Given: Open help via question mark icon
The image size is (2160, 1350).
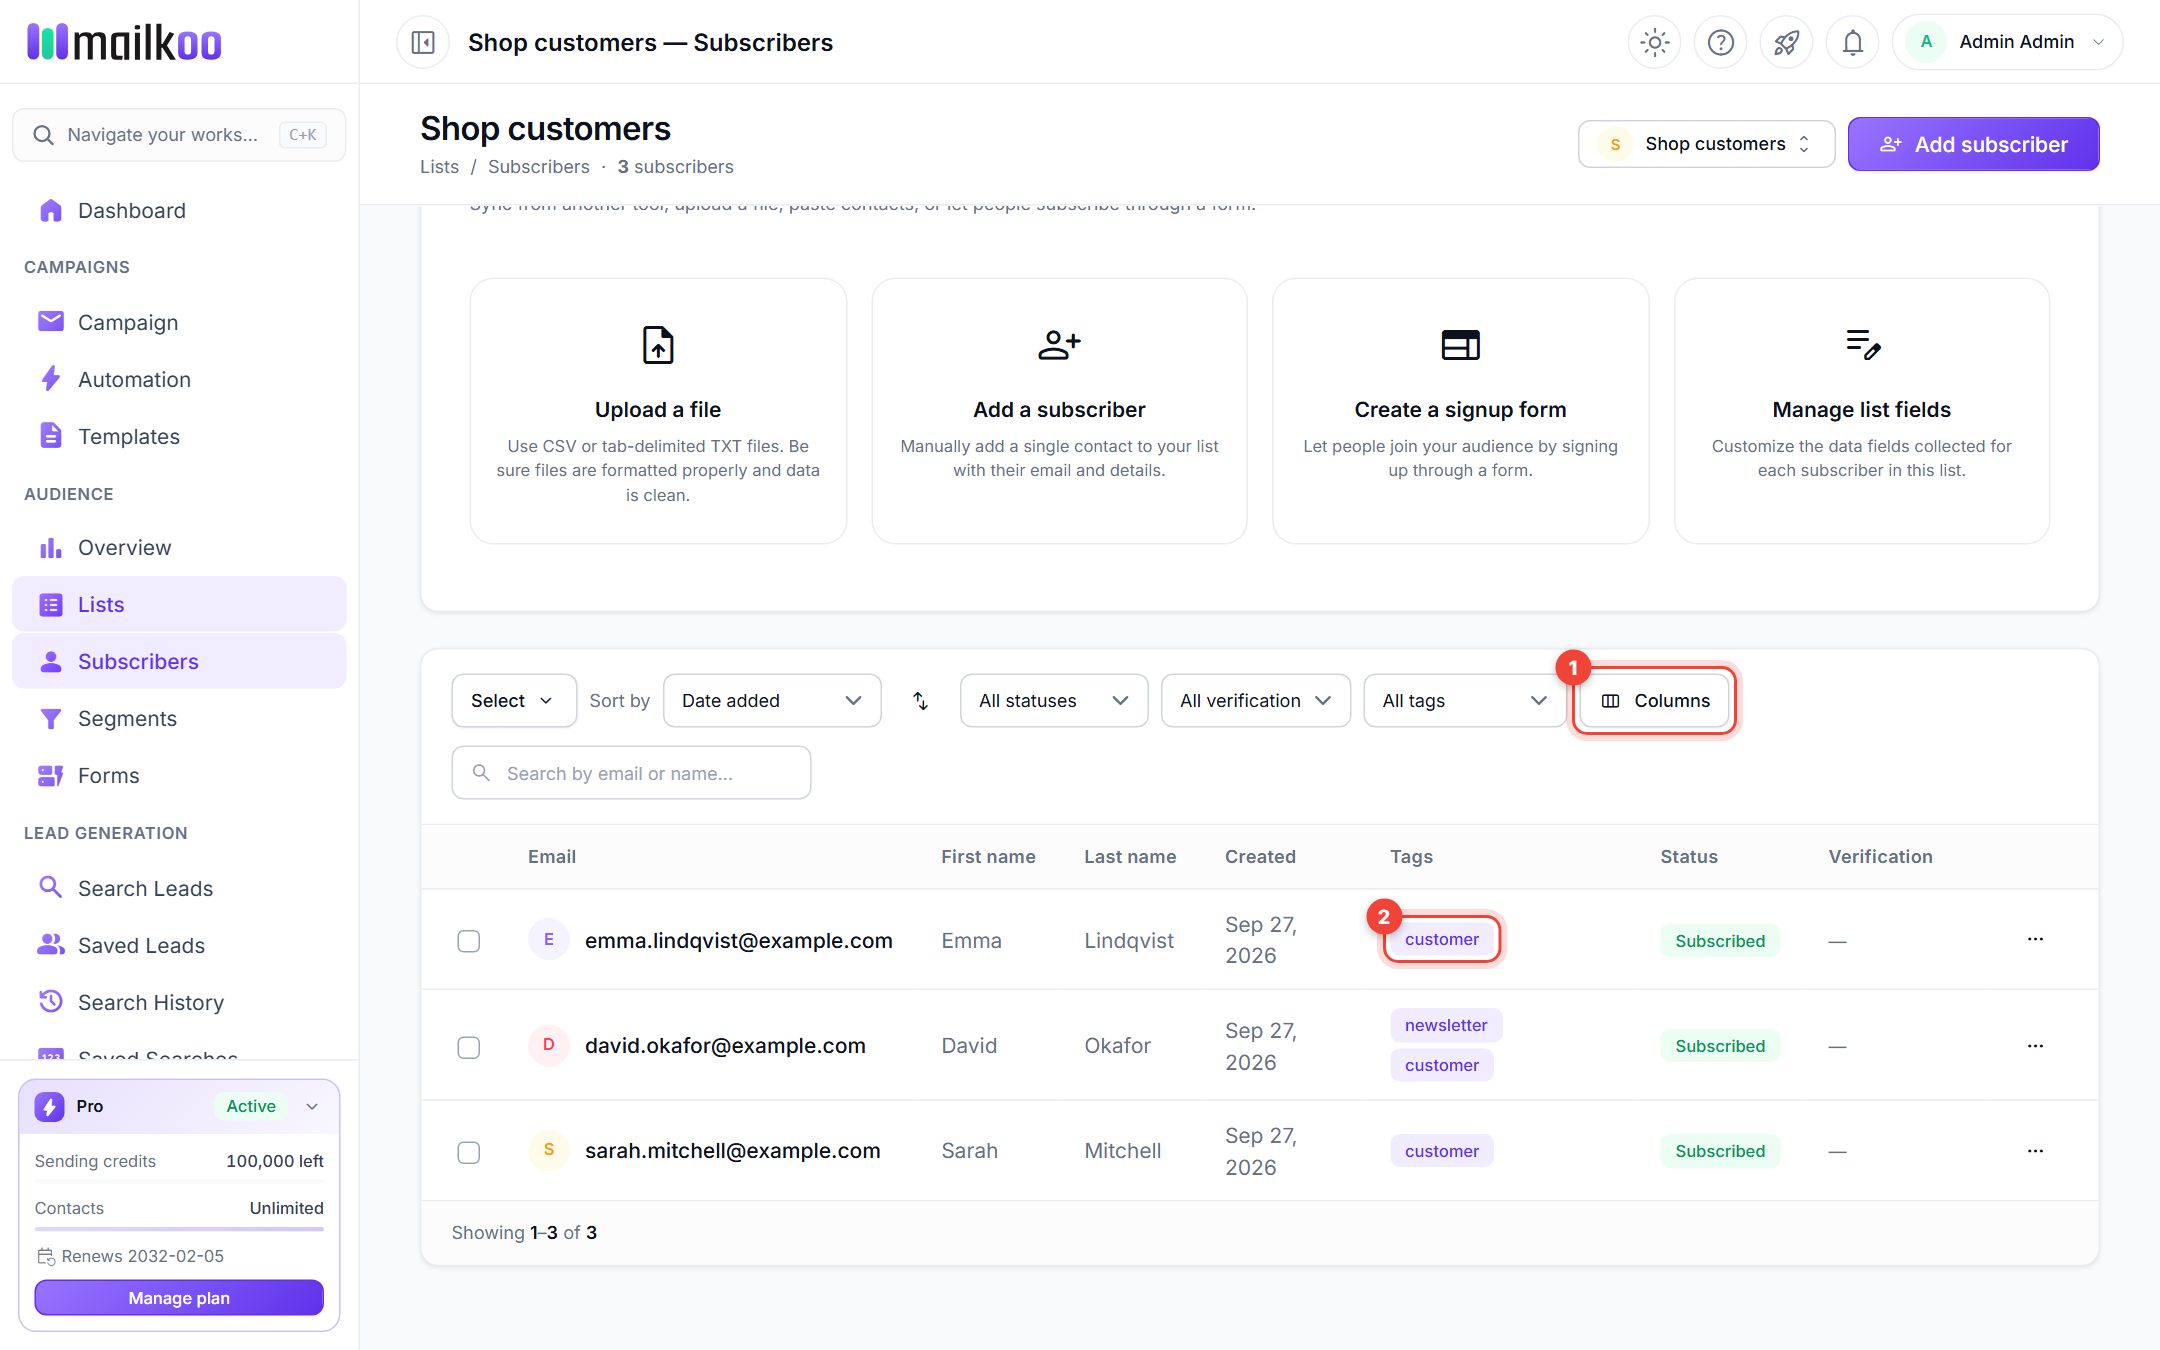Looking at the screenshot, I should 1721,42.
